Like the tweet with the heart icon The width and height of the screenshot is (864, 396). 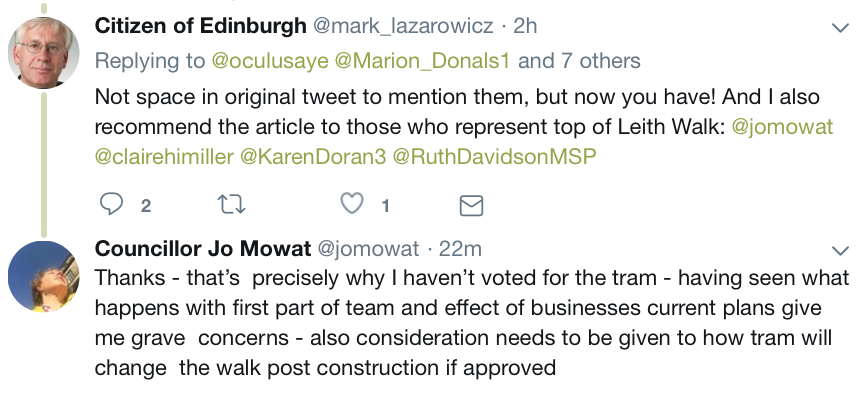click(352, 204)
